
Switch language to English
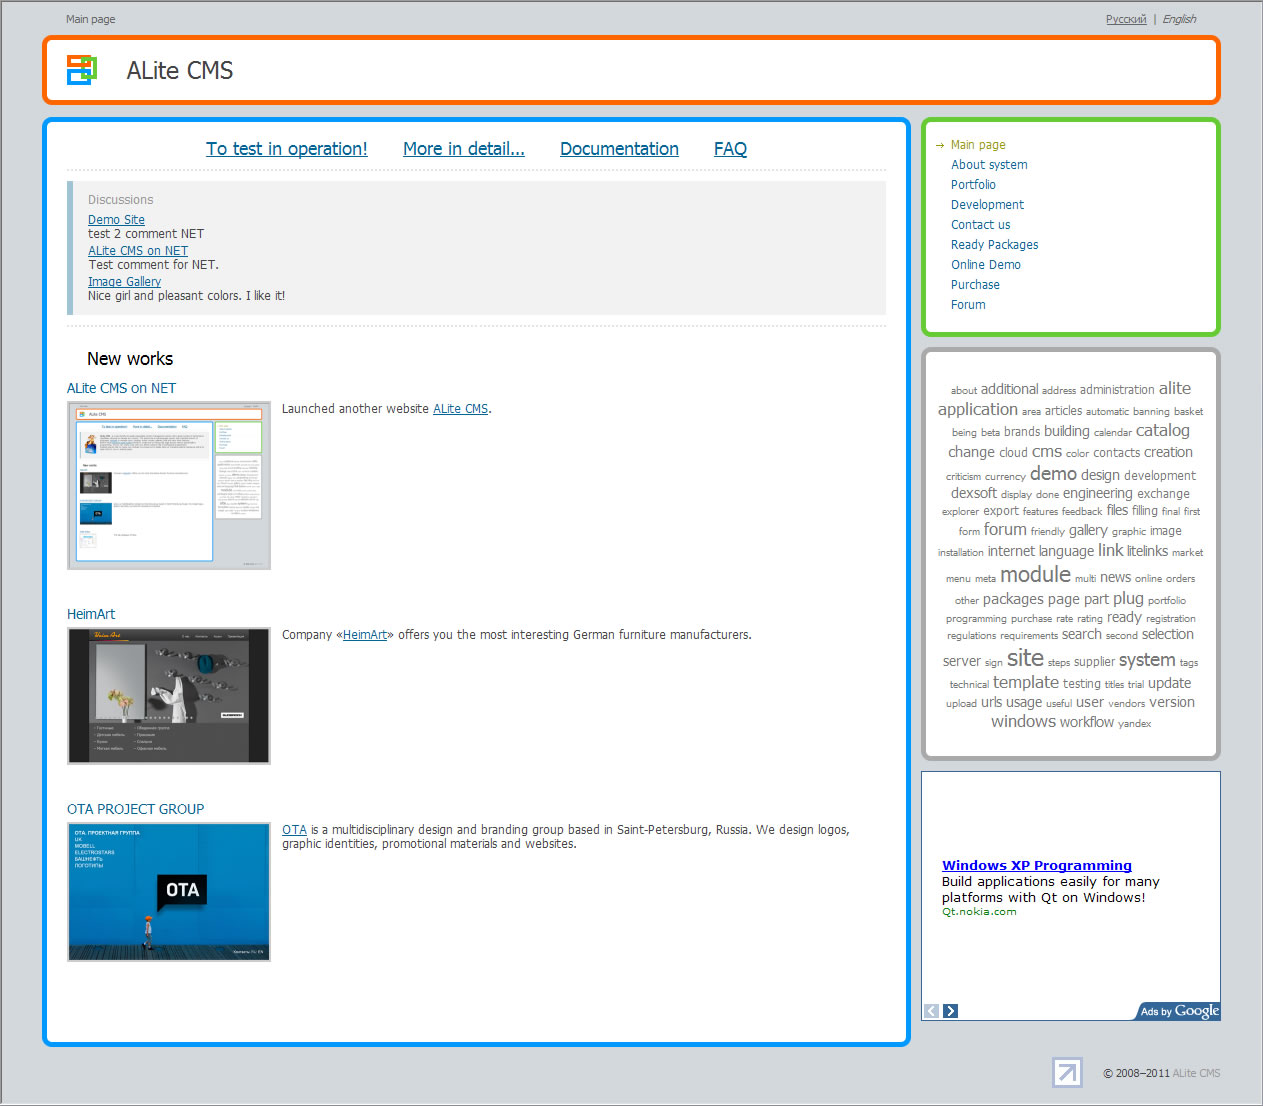[x=1179, y=19]
